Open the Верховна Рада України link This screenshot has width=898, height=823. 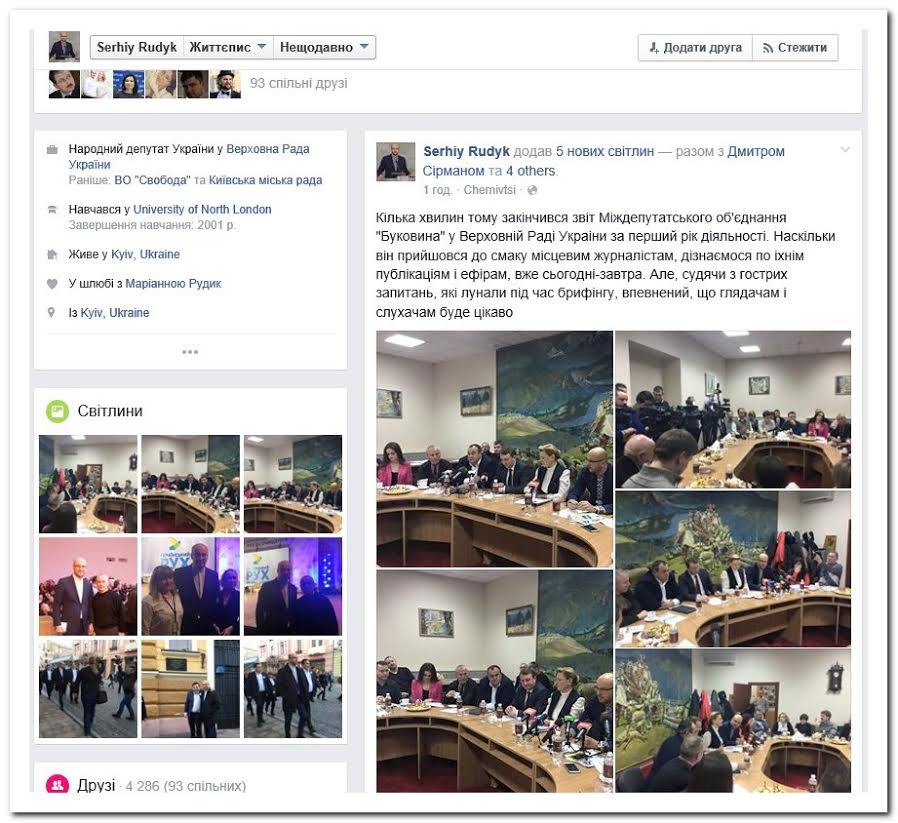pyautogui.click(x=189, y=157)
